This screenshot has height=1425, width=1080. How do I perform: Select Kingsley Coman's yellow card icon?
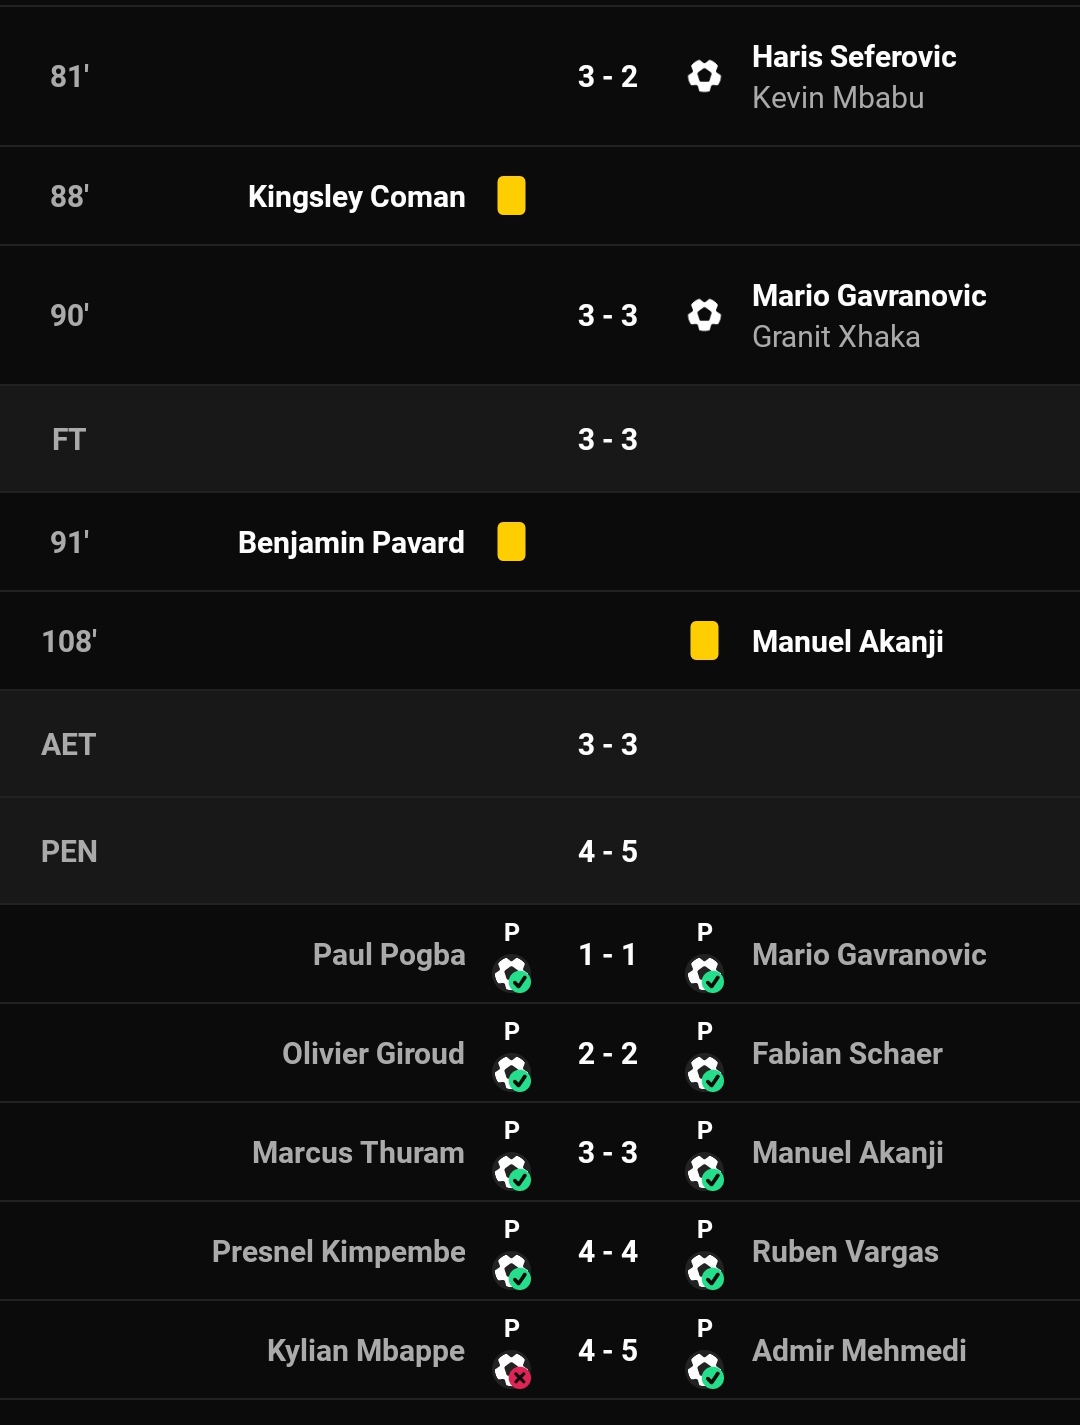coord(511,196)
